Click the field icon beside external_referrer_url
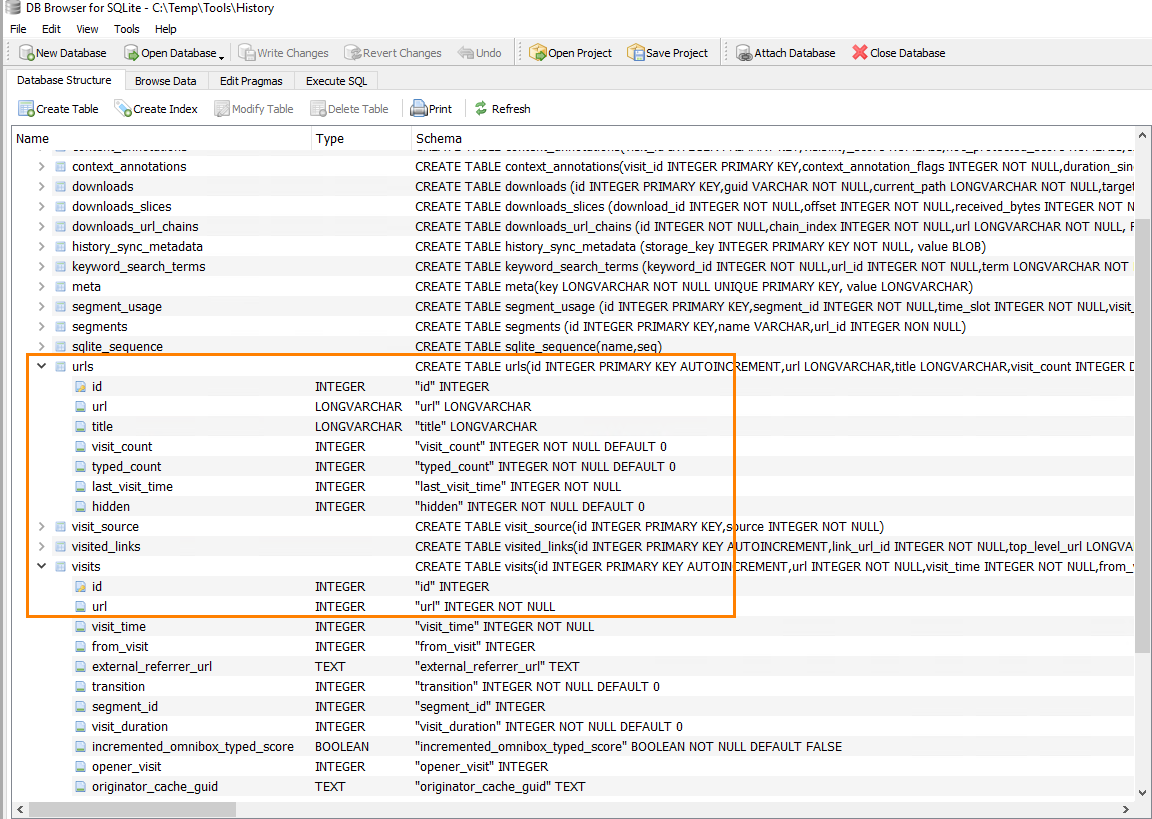Viewport: 1152px width, 819px height. (x=81, y=666)
